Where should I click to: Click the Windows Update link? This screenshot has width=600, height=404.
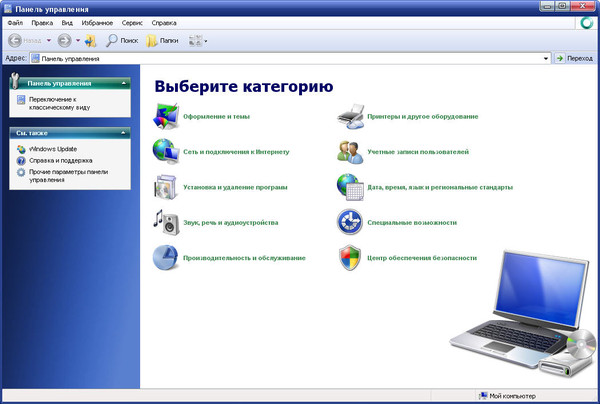click(x=53, y=149)
